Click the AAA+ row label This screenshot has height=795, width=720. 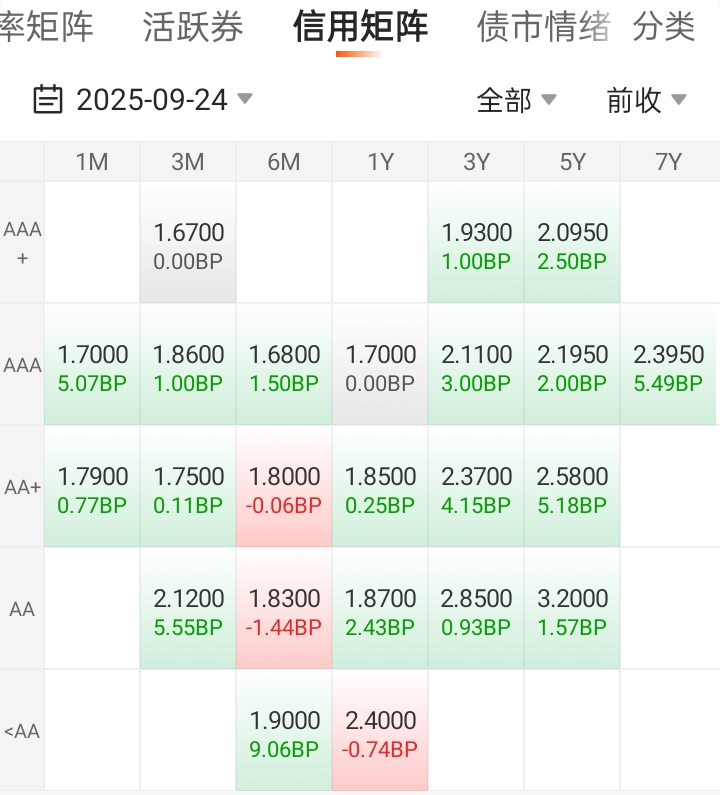point(22,243)
